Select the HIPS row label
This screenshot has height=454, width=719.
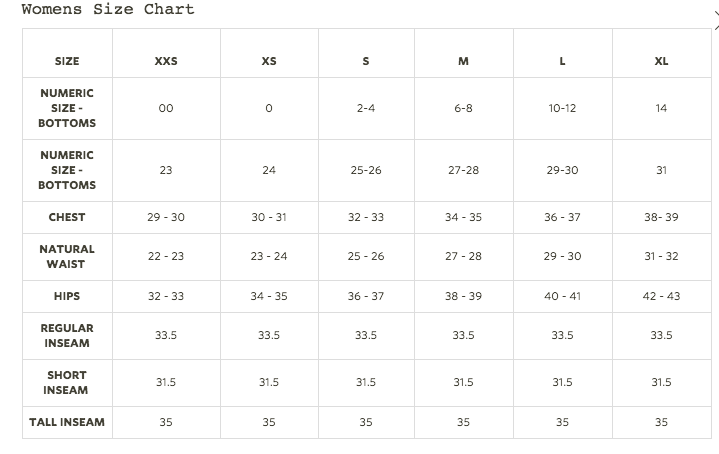(x=67, y=296)
